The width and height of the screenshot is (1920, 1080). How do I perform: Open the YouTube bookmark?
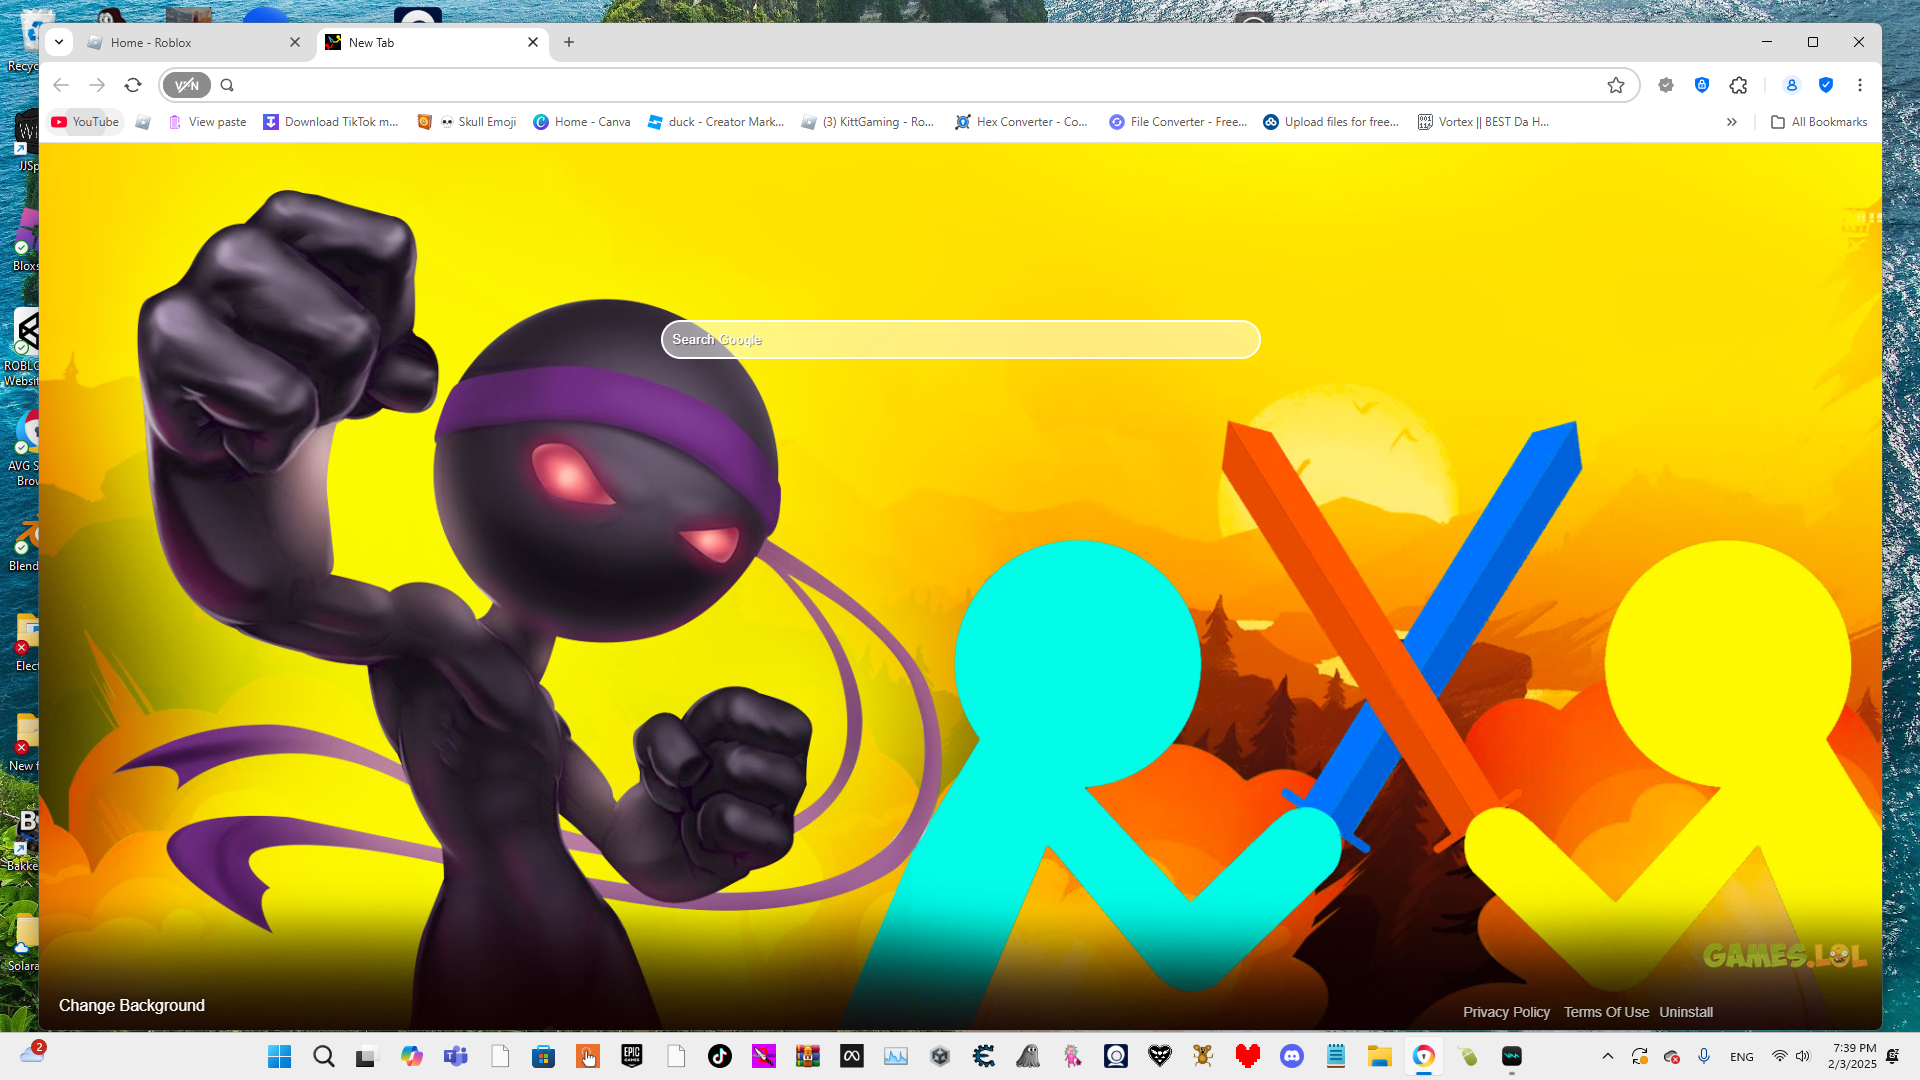point(85,122)
